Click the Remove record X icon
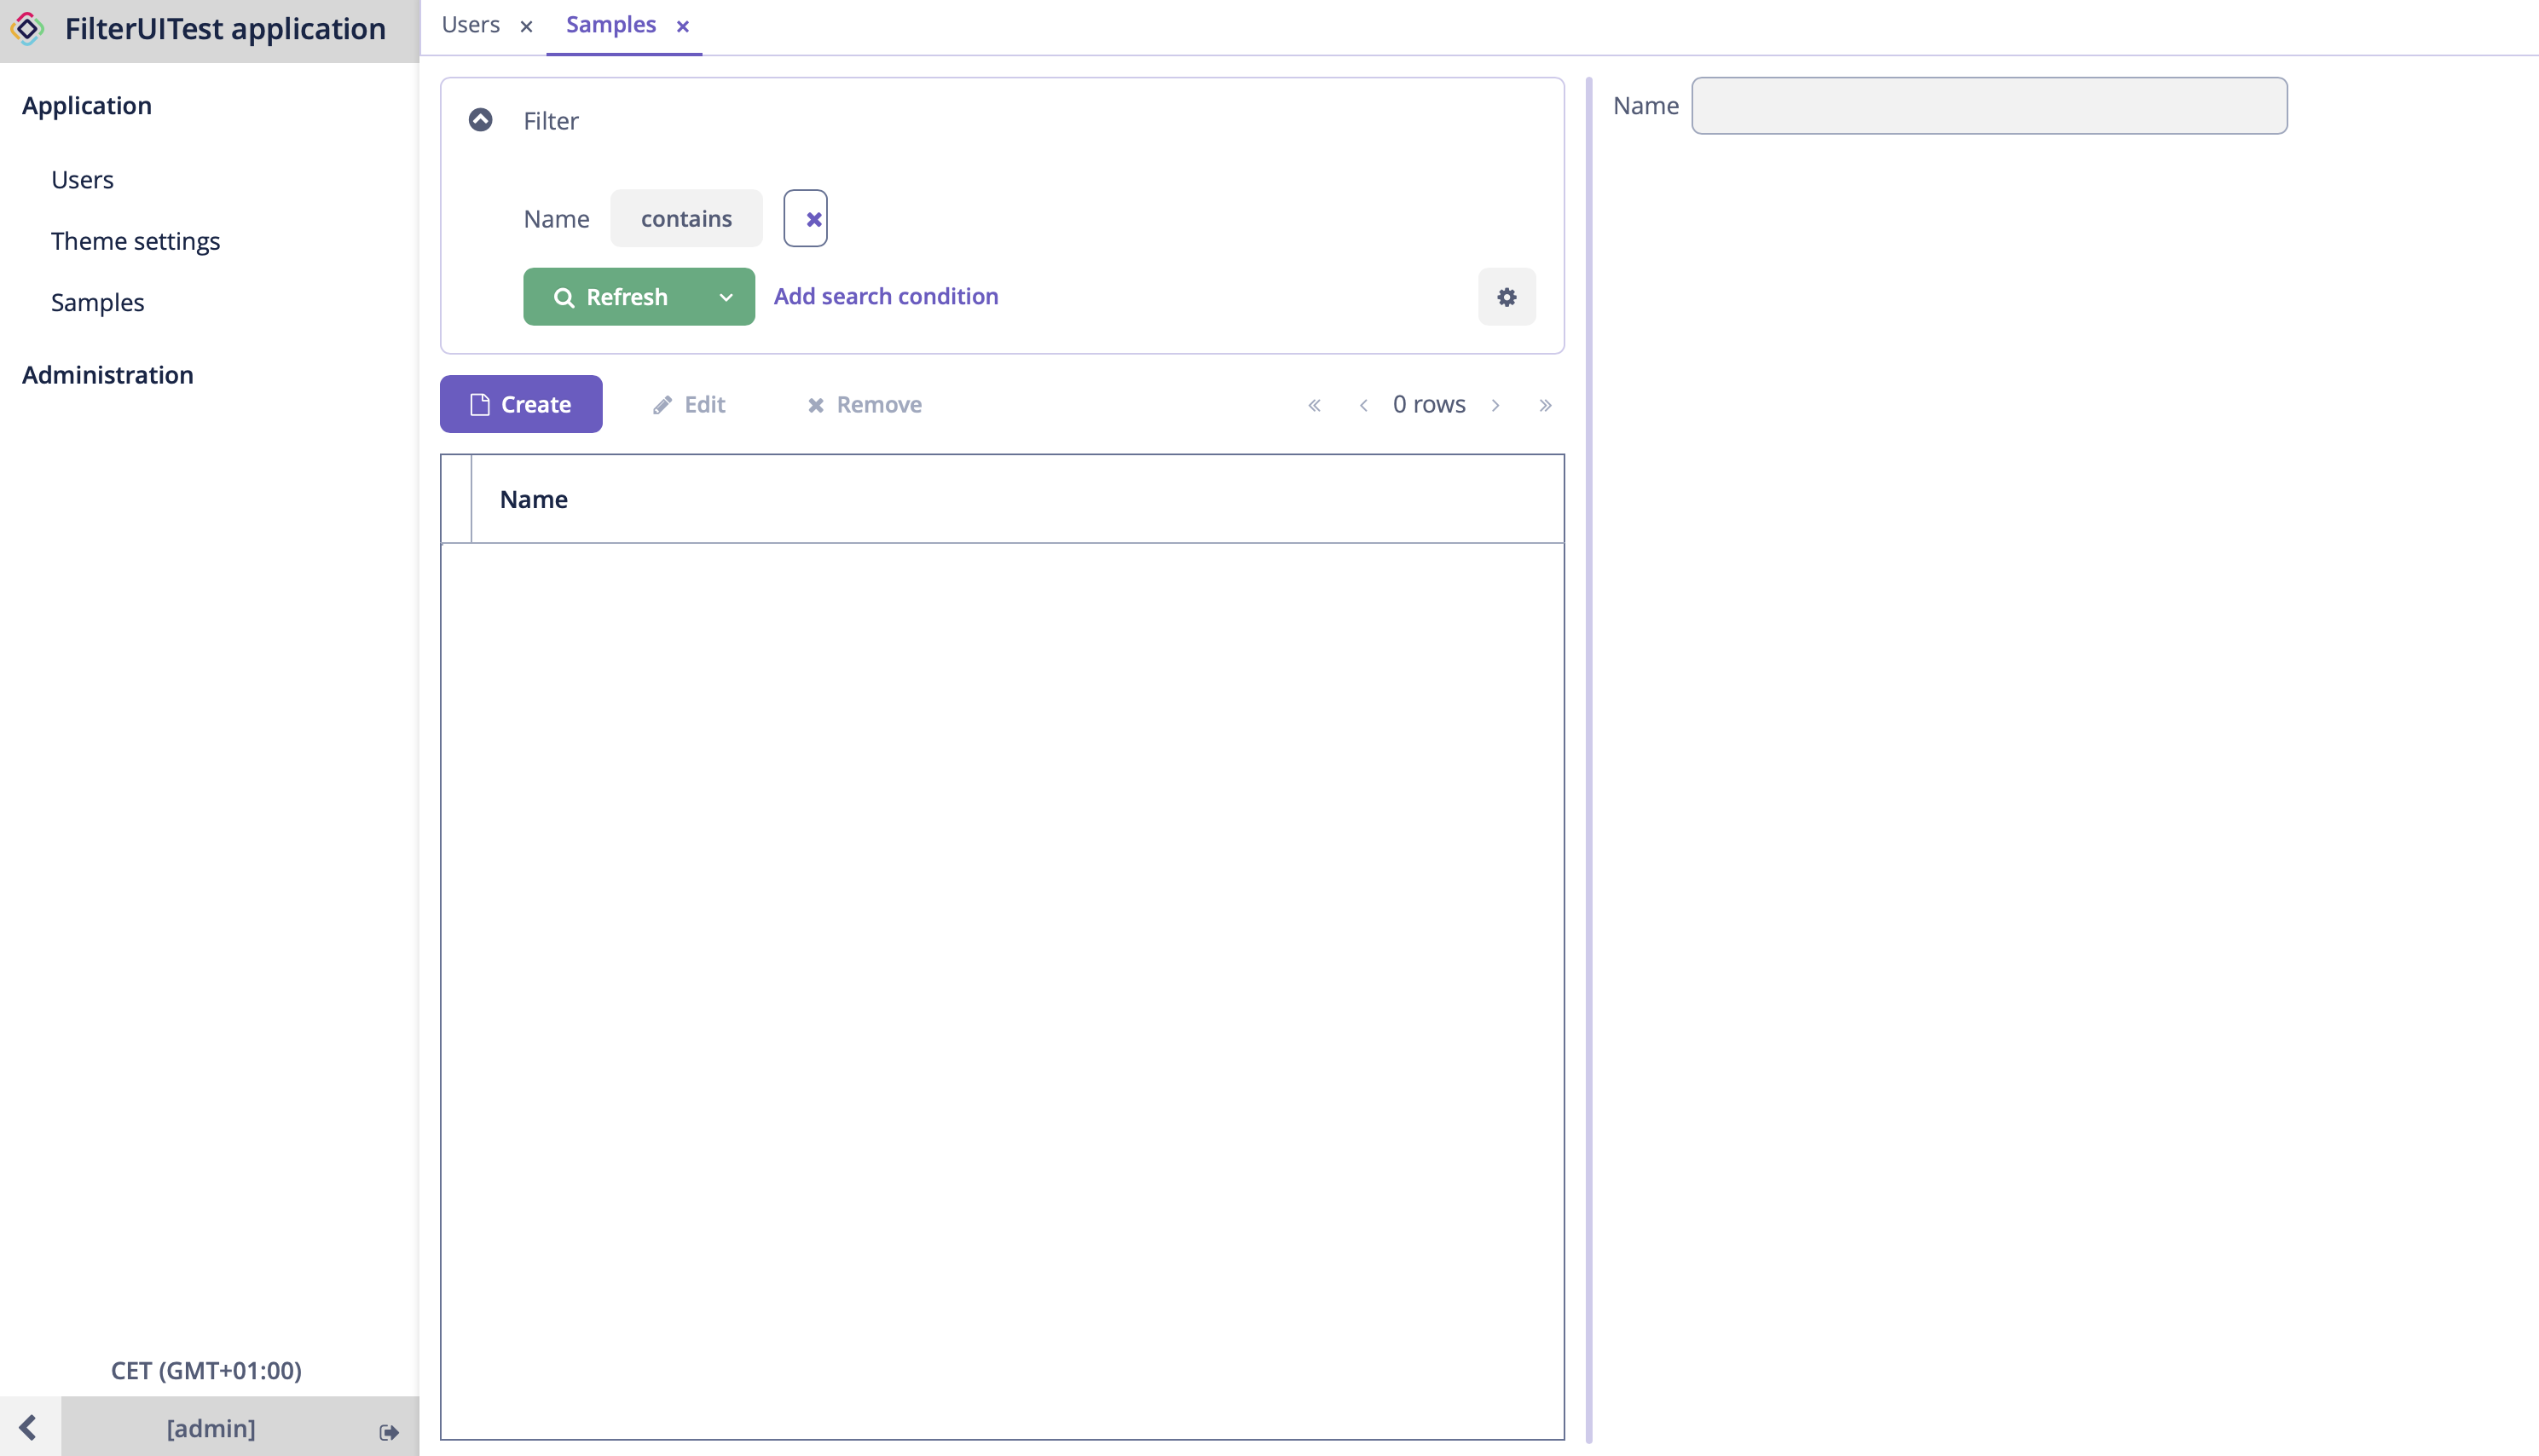2539x1456 pixels. point(813,405)
